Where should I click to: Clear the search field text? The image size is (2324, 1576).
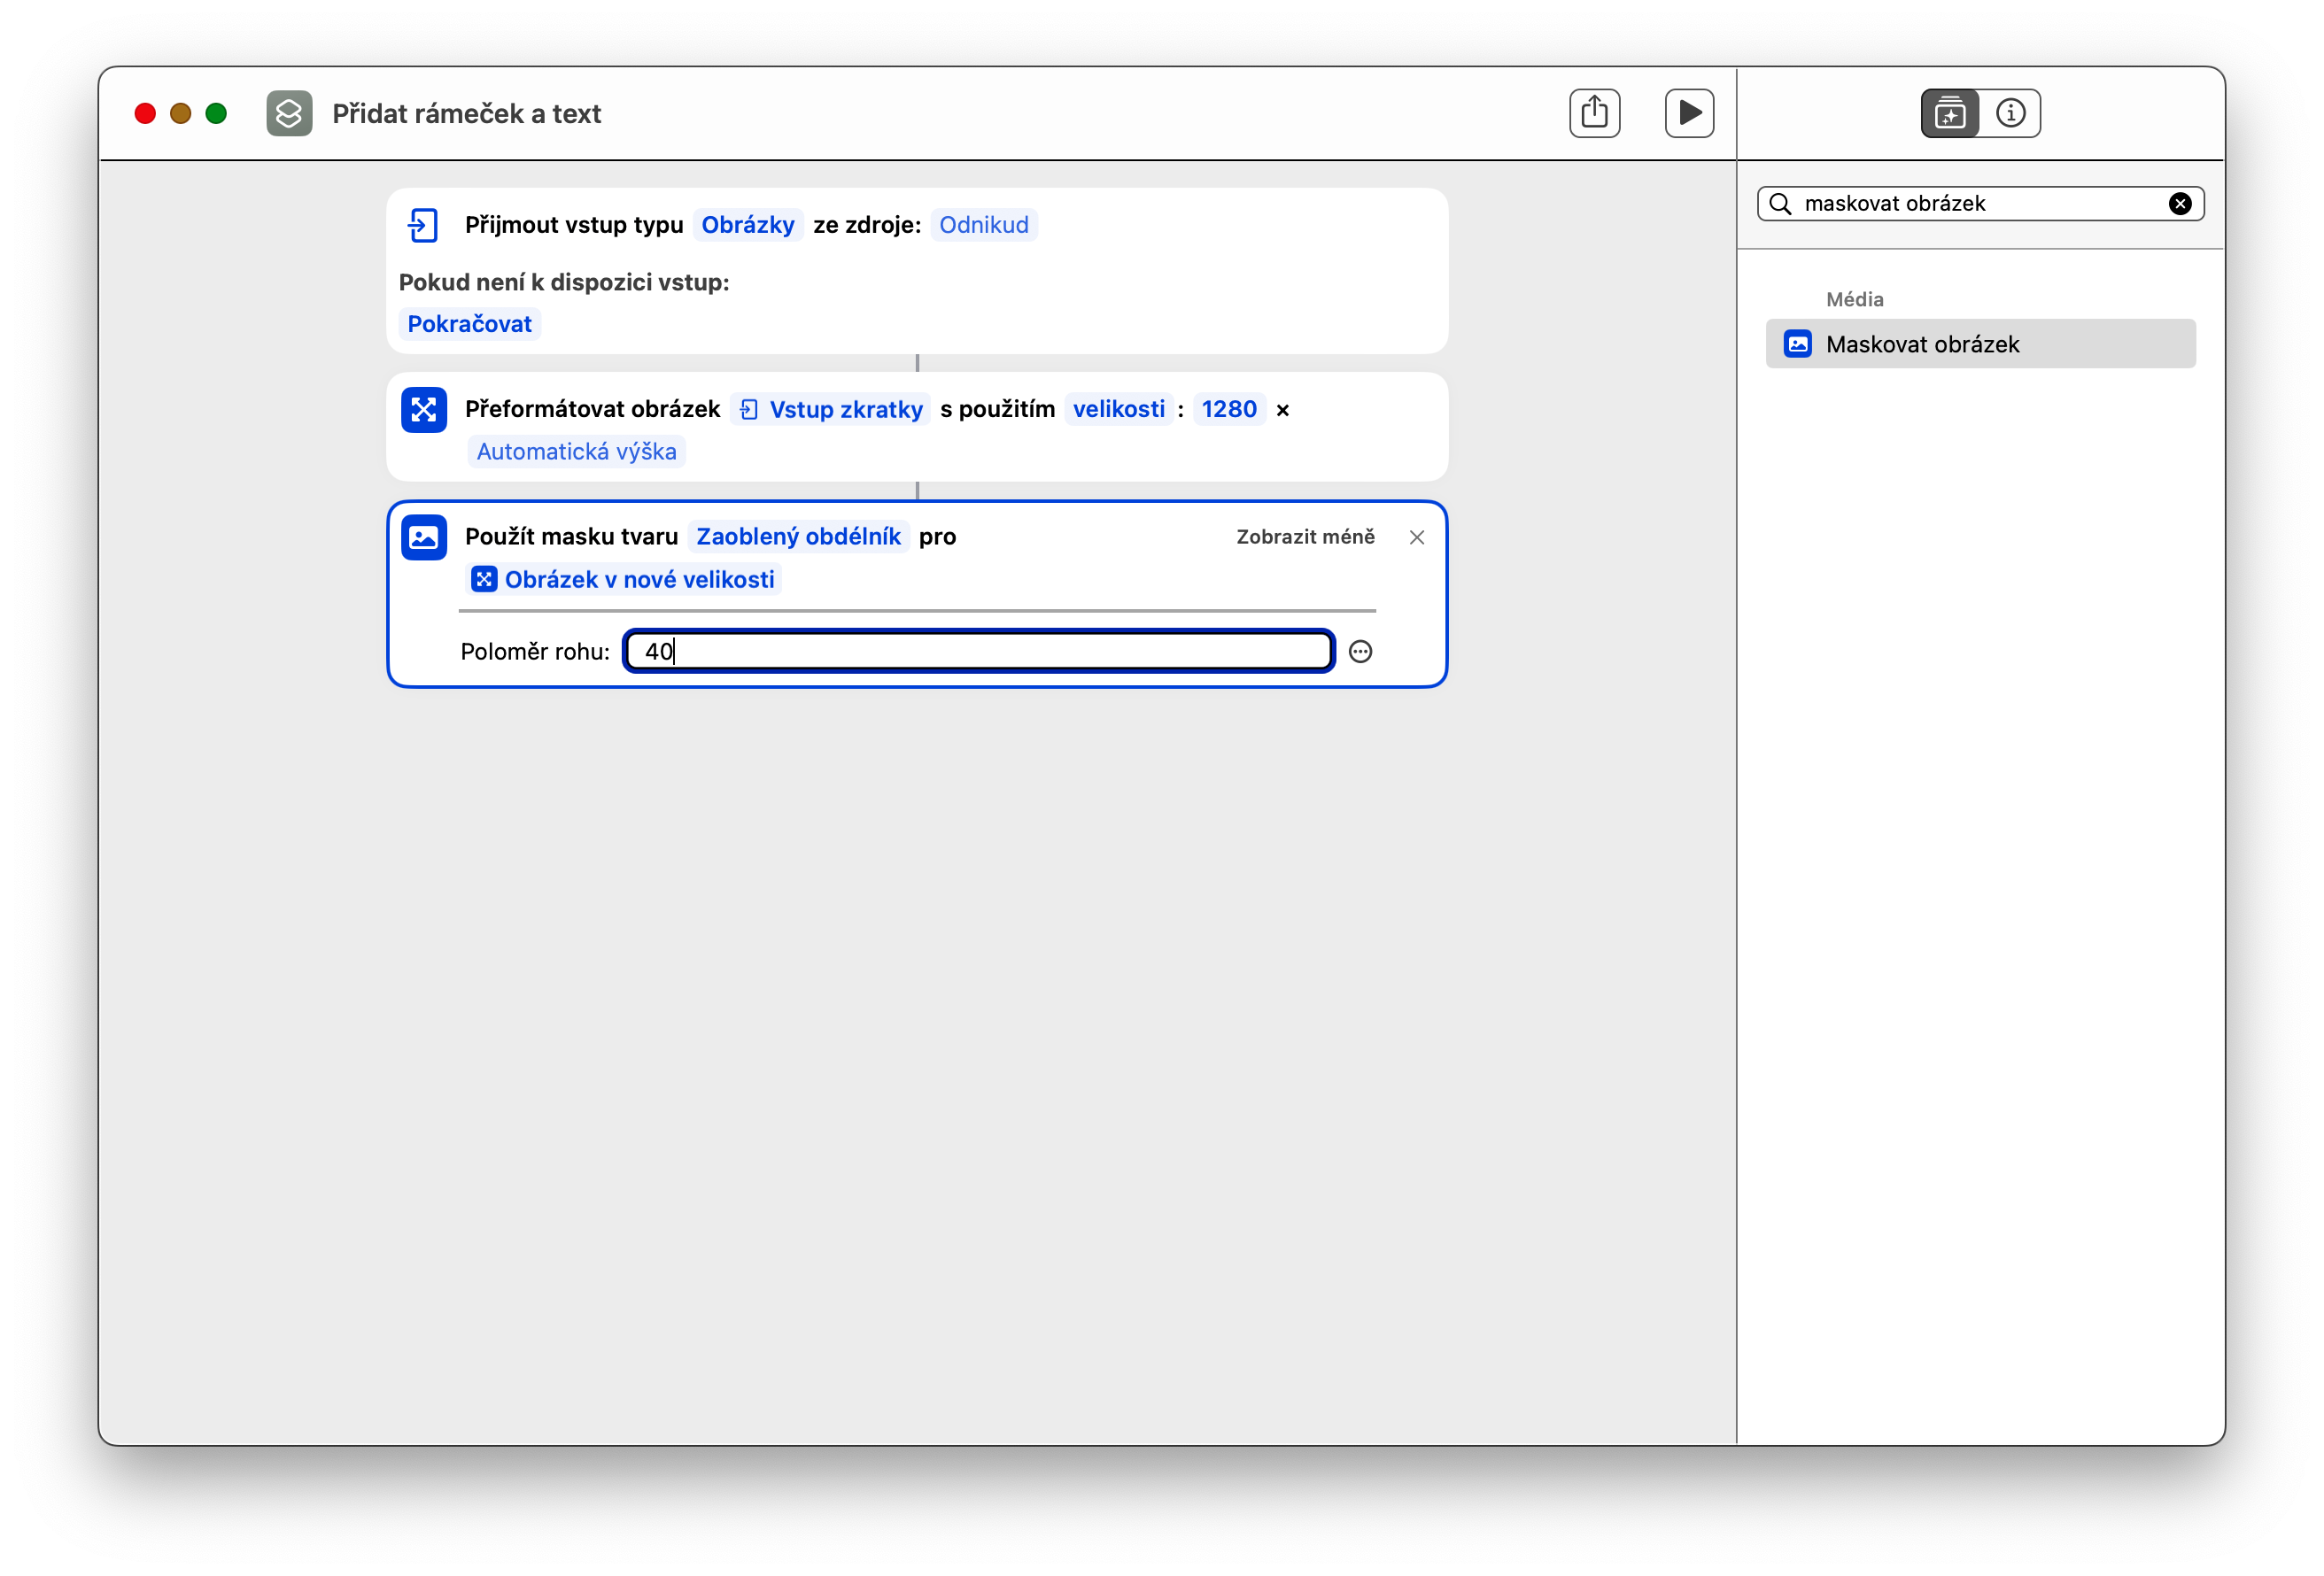2180,204
